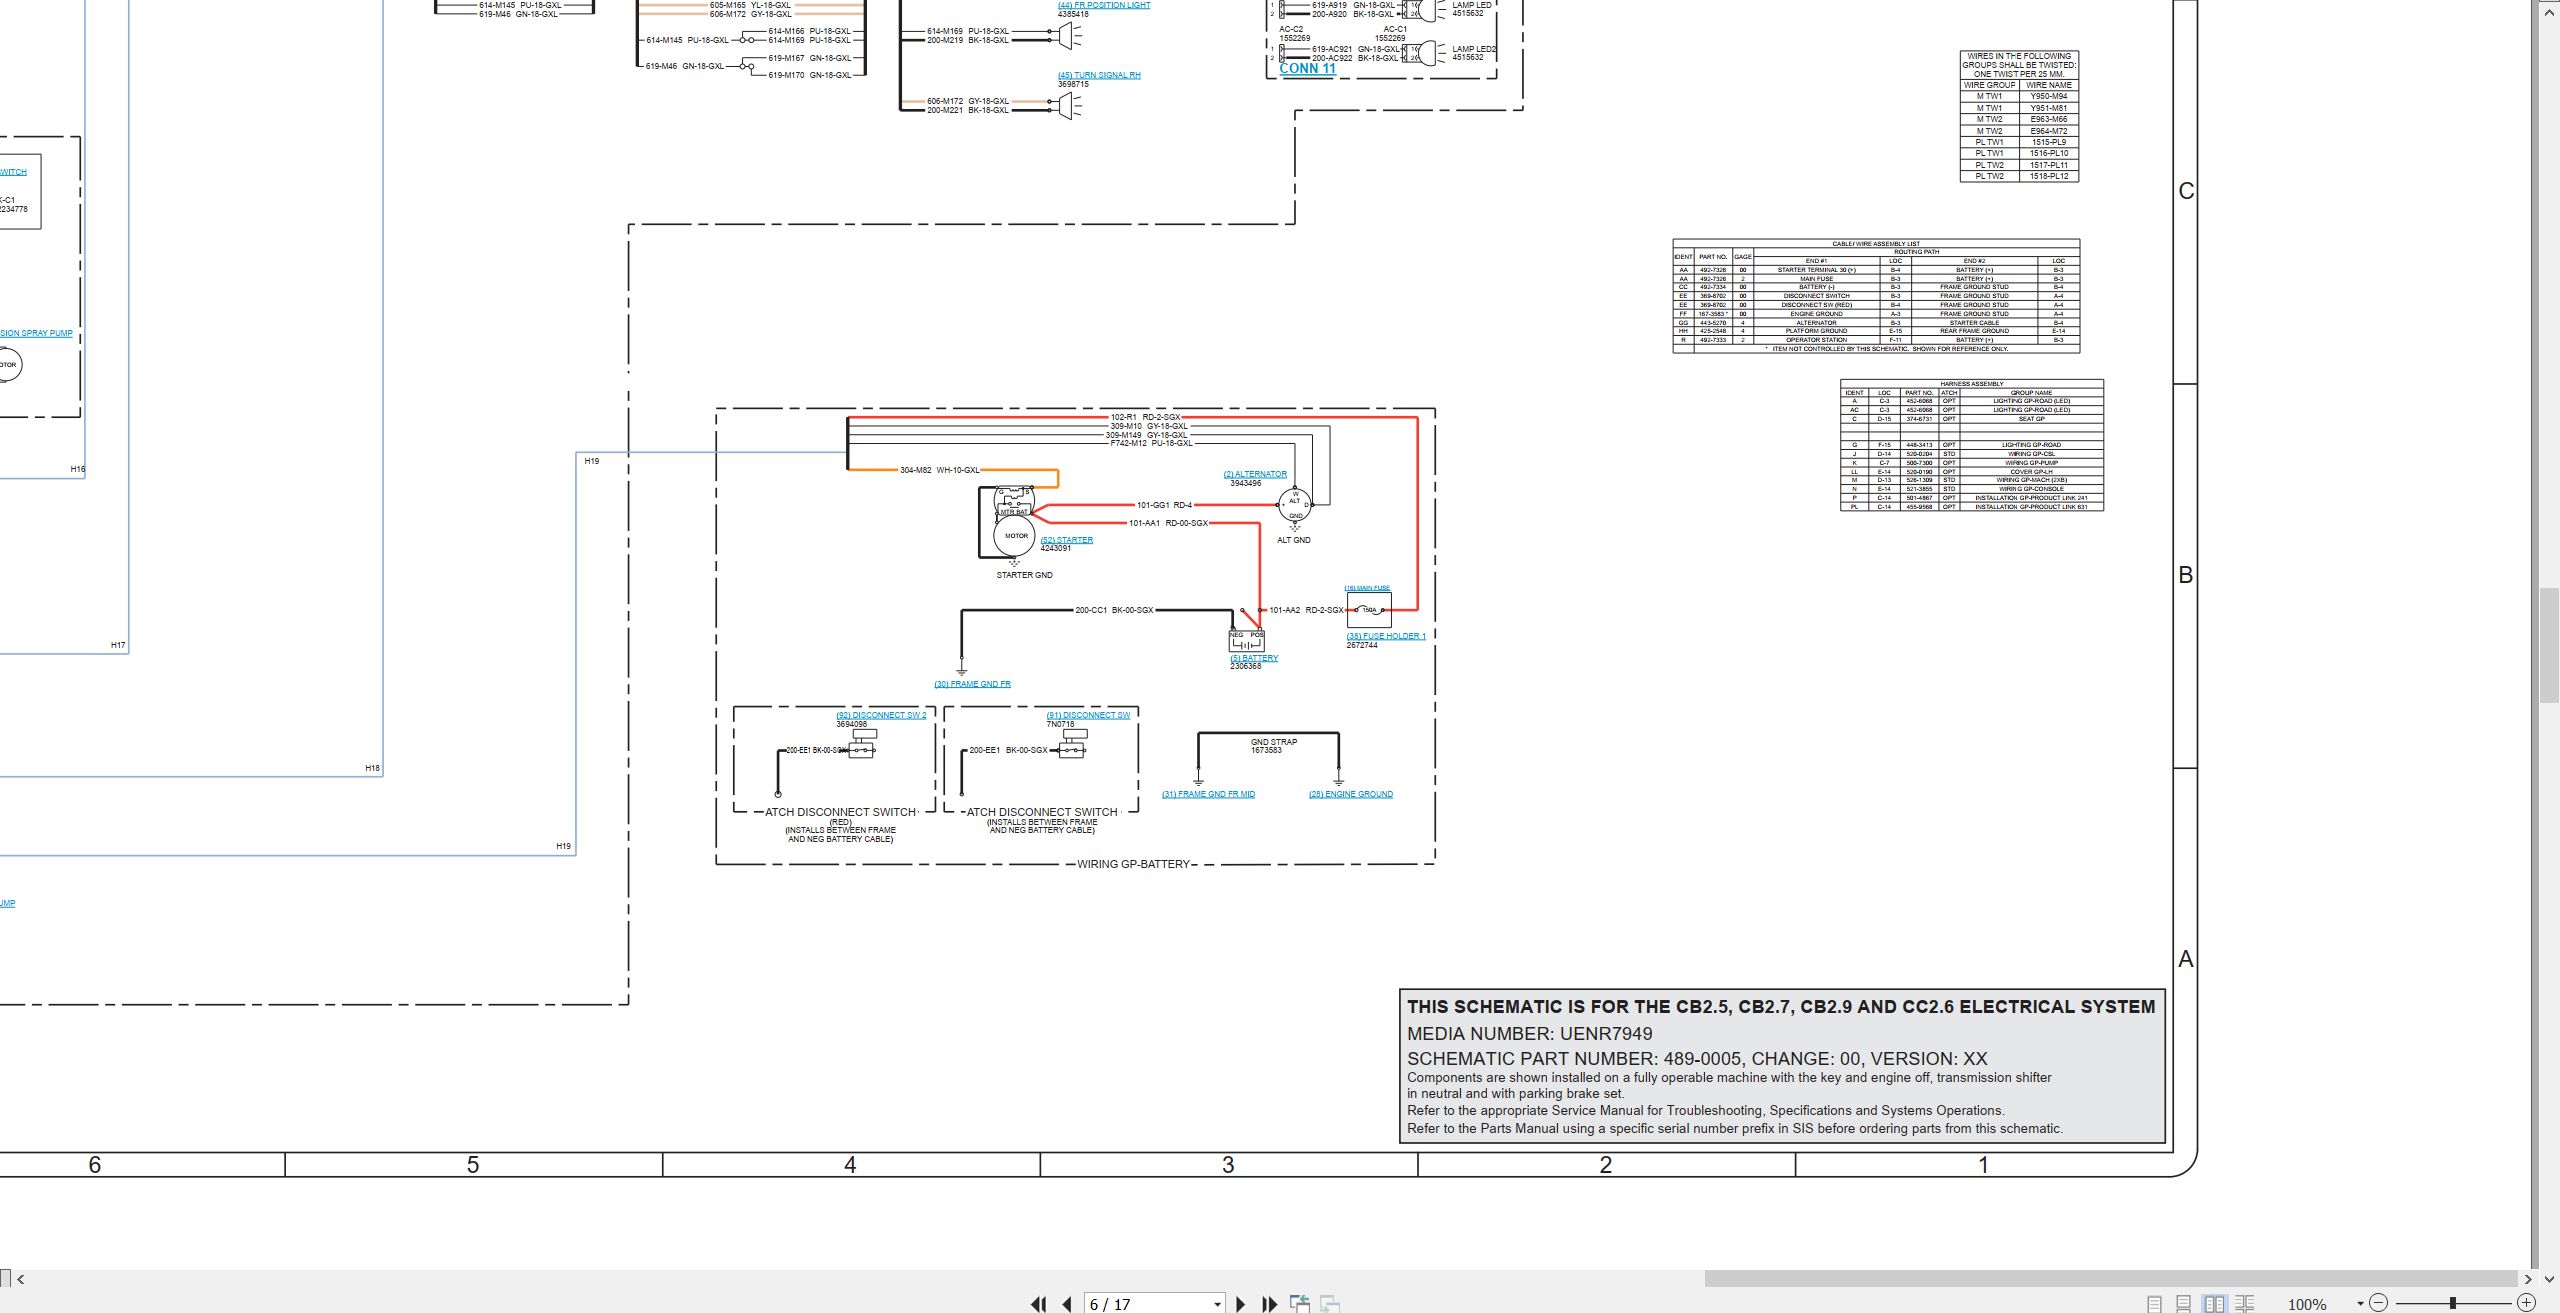The height and width of the screenshot is (1313, 2560).
Task: Click the vertical scrollbar thumb
Action: click(2548, 646)
